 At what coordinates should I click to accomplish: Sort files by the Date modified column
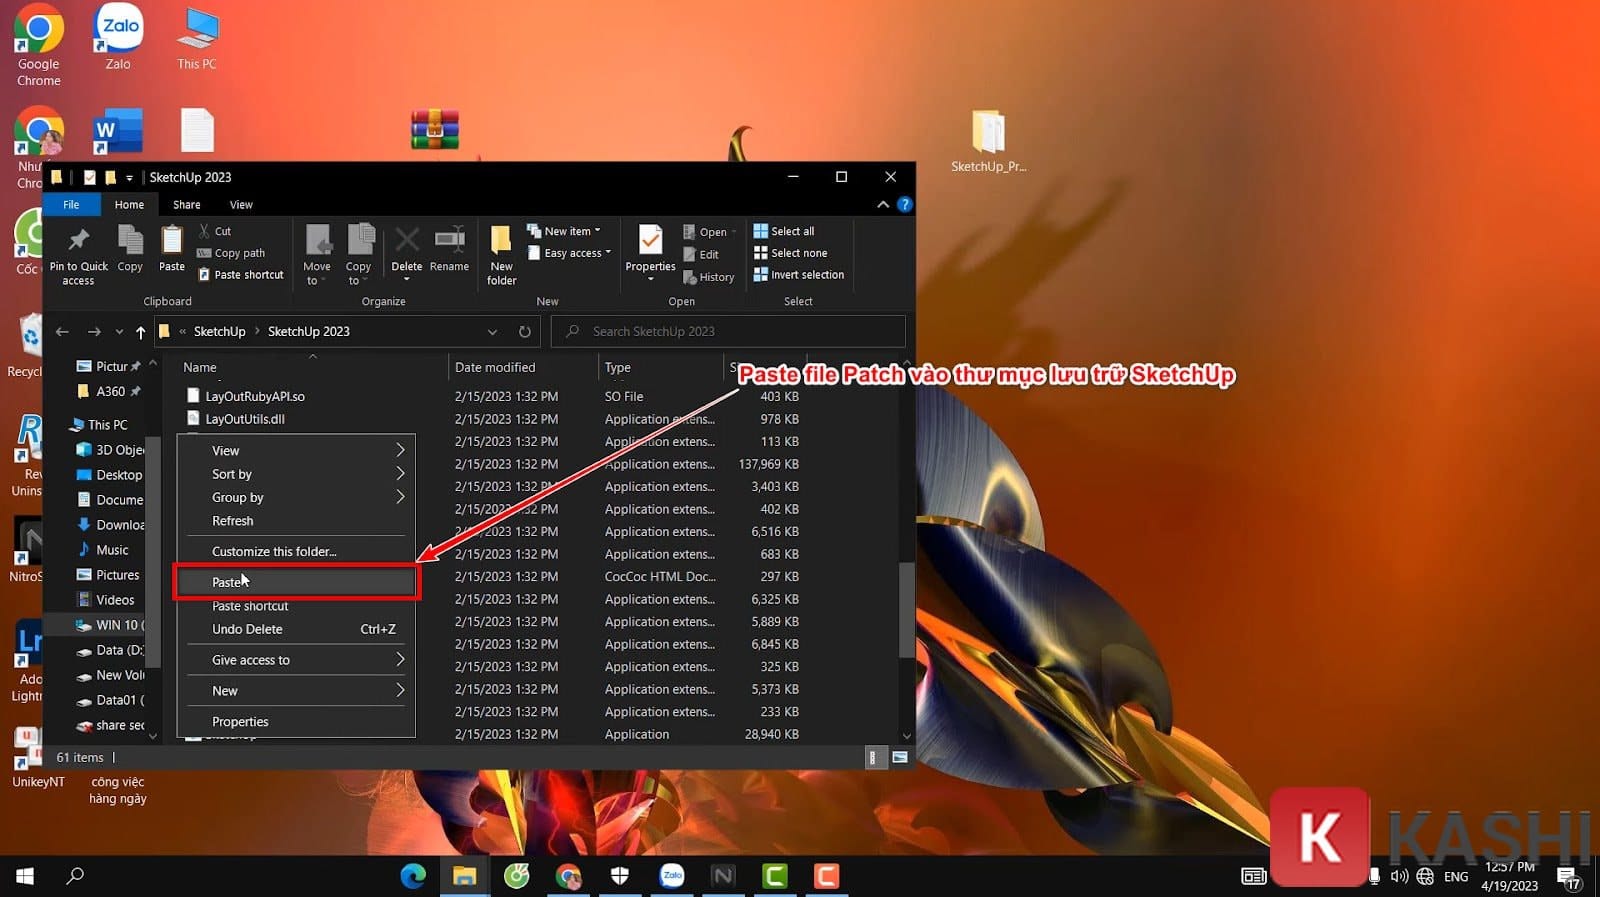495,367
